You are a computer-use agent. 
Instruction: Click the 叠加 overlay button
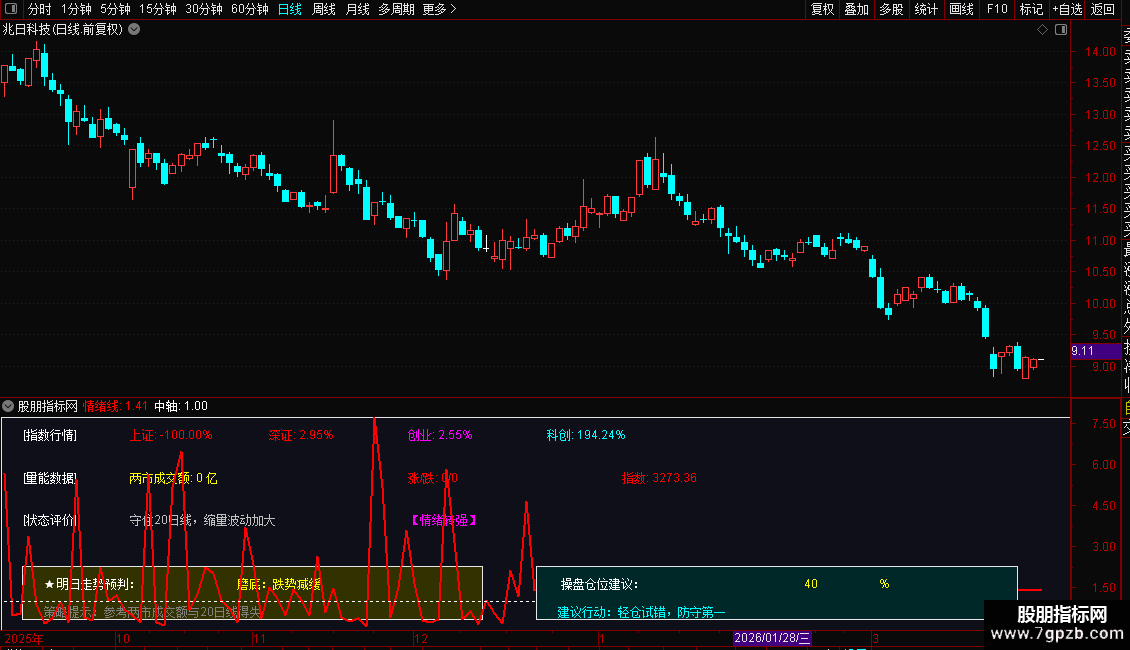pos(857,9)
